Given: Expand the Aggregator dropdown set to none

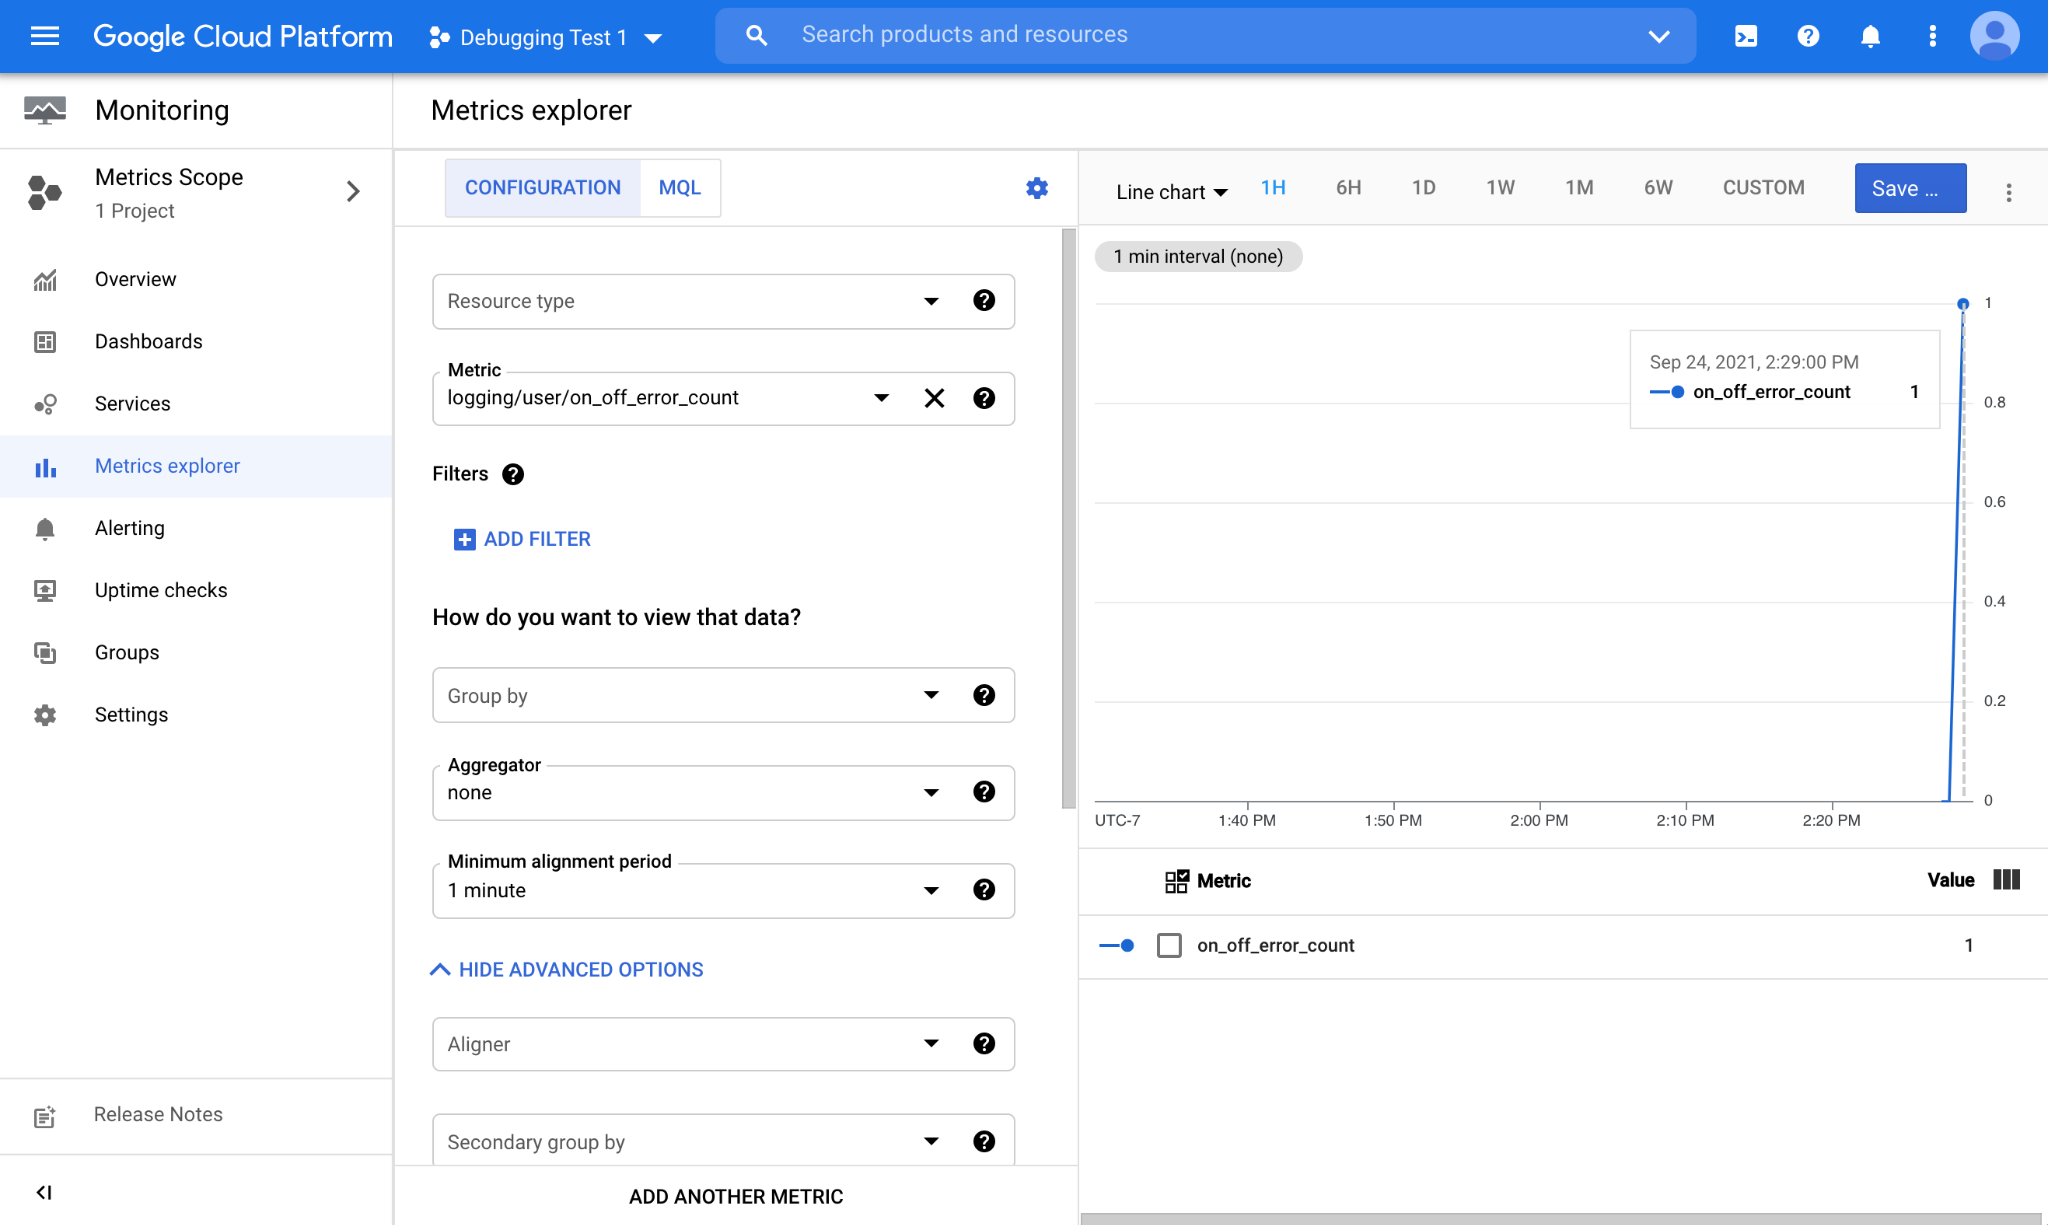Looking at the screenshot, I should tap(930, 792).
